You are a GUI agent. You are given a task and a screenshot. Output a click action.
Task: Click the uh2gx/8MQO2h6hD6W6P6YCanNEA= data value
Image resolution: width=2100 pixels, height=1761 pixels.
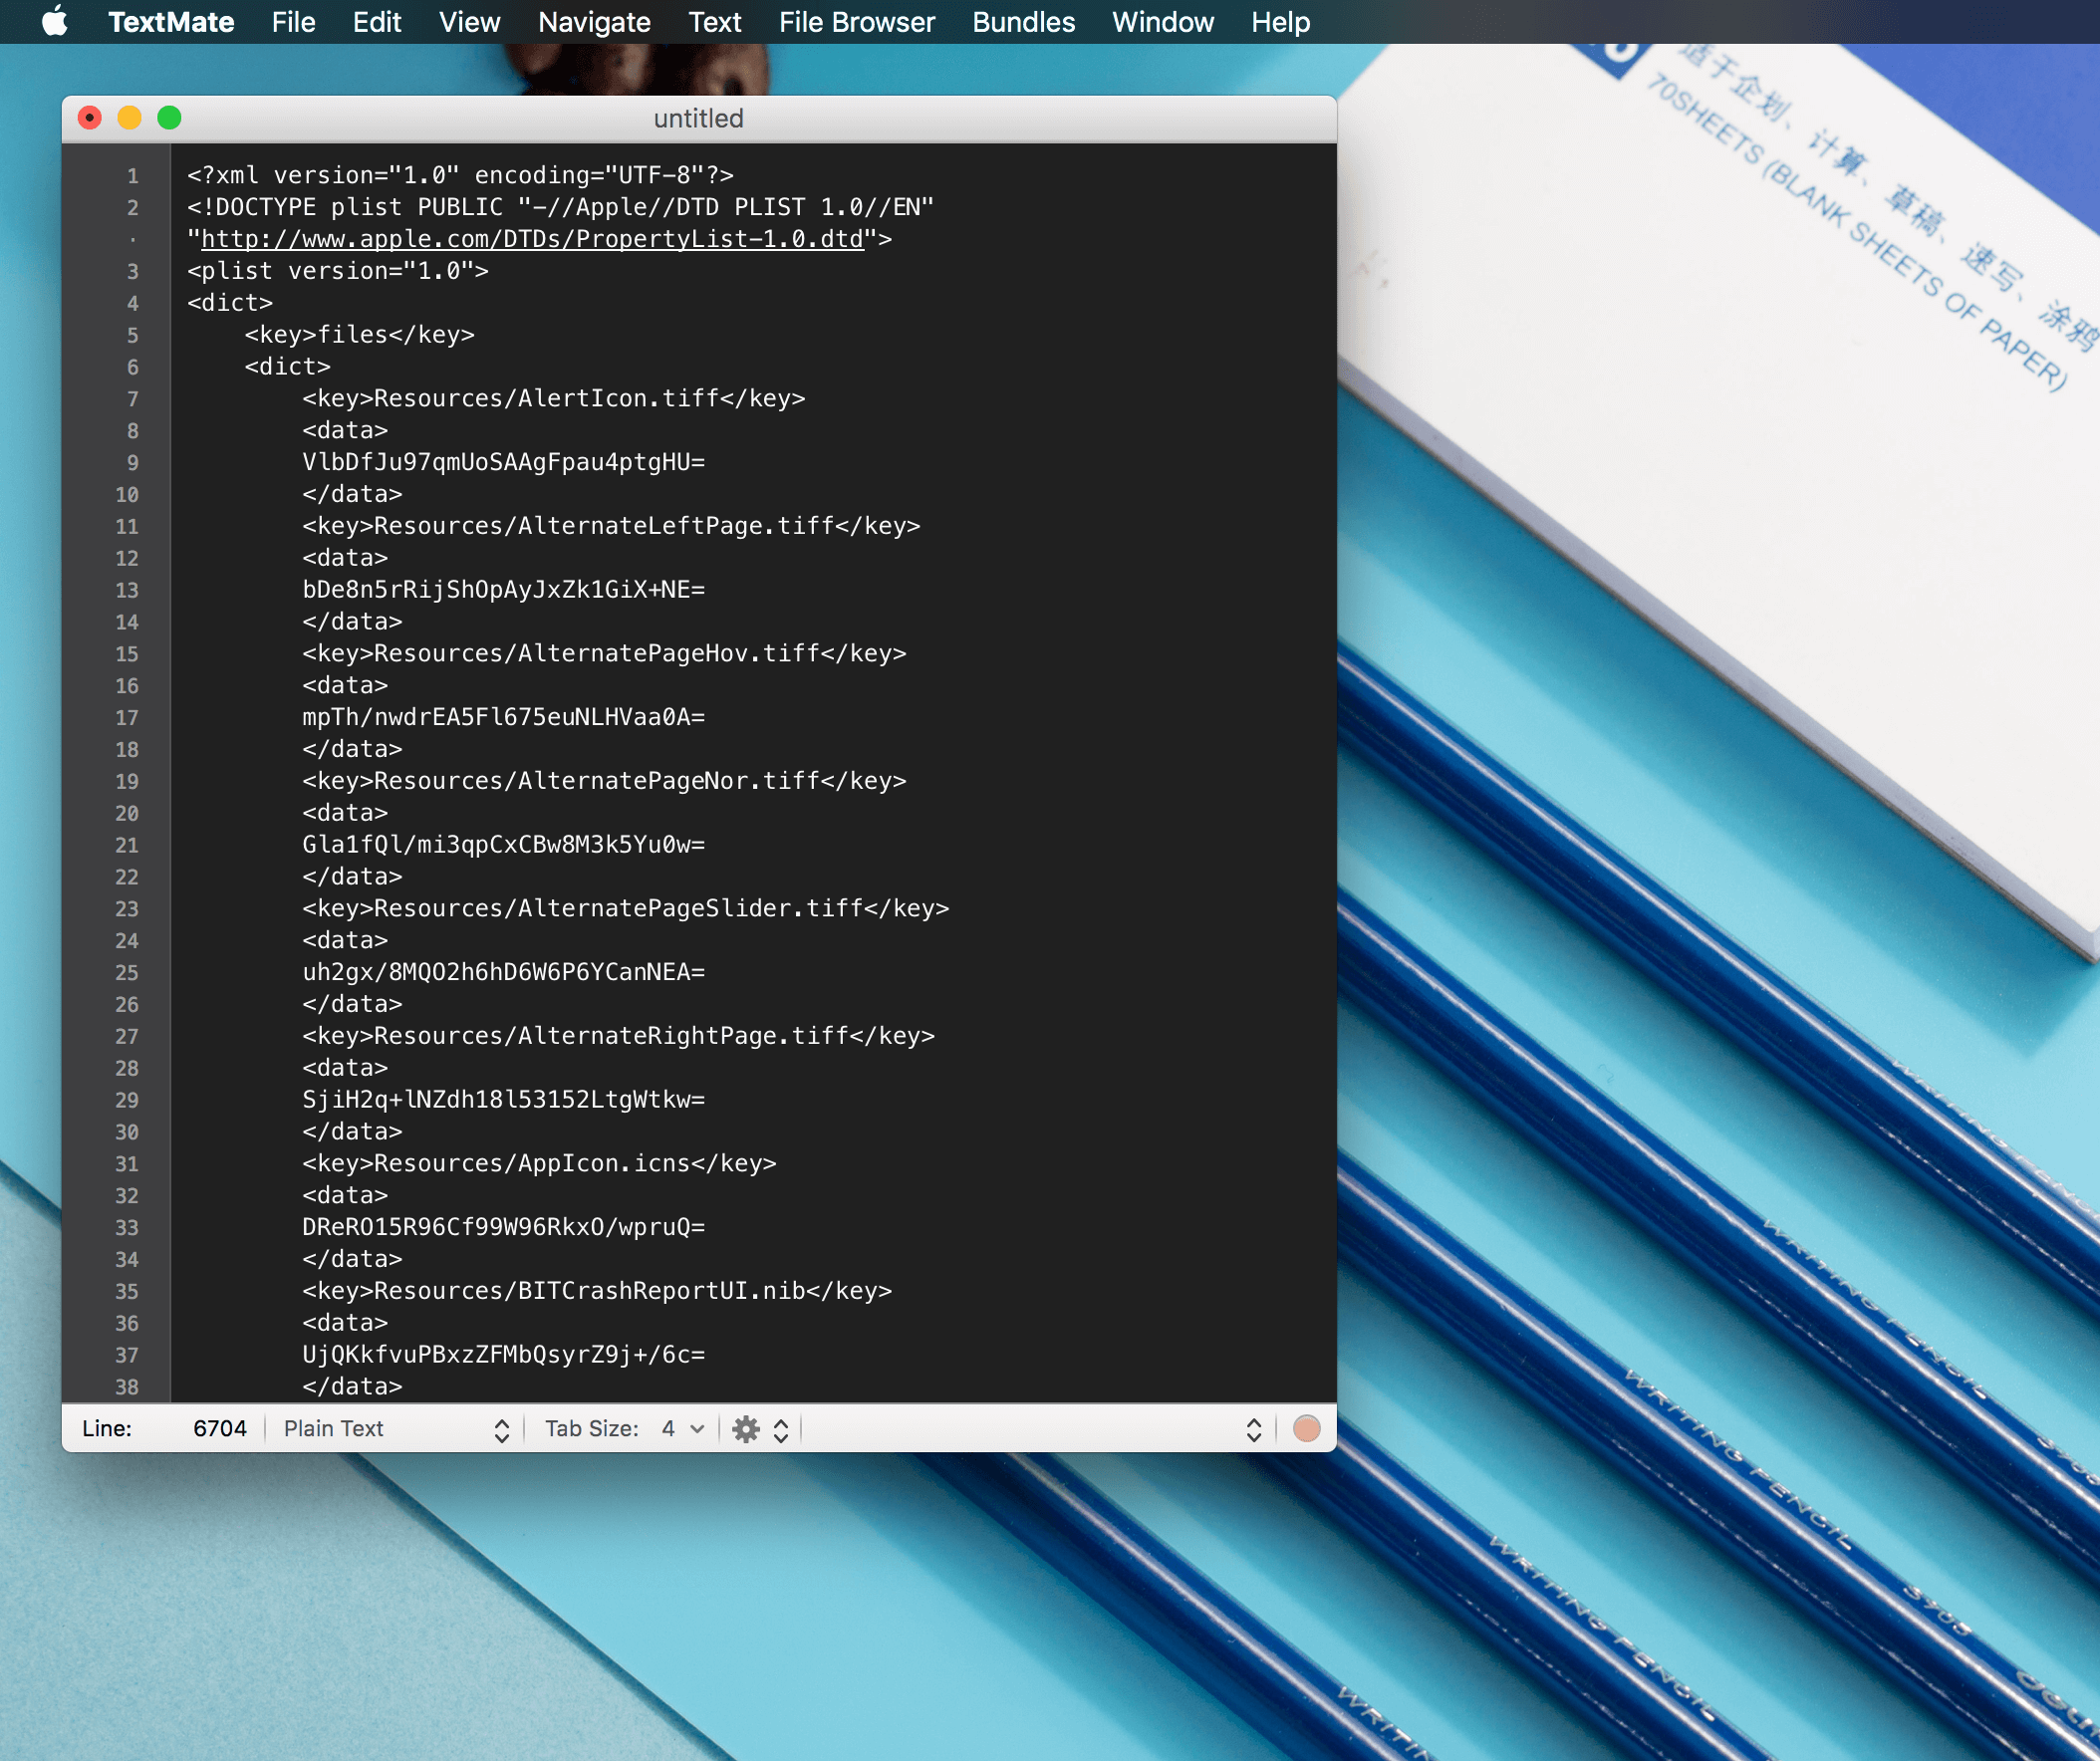click(x=503, y=972)
